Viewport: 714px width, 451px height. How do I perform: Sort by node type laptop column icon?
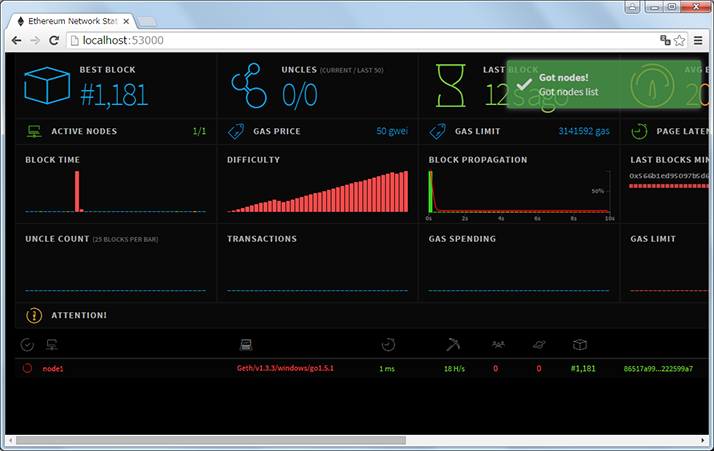[x=244, y=345]
